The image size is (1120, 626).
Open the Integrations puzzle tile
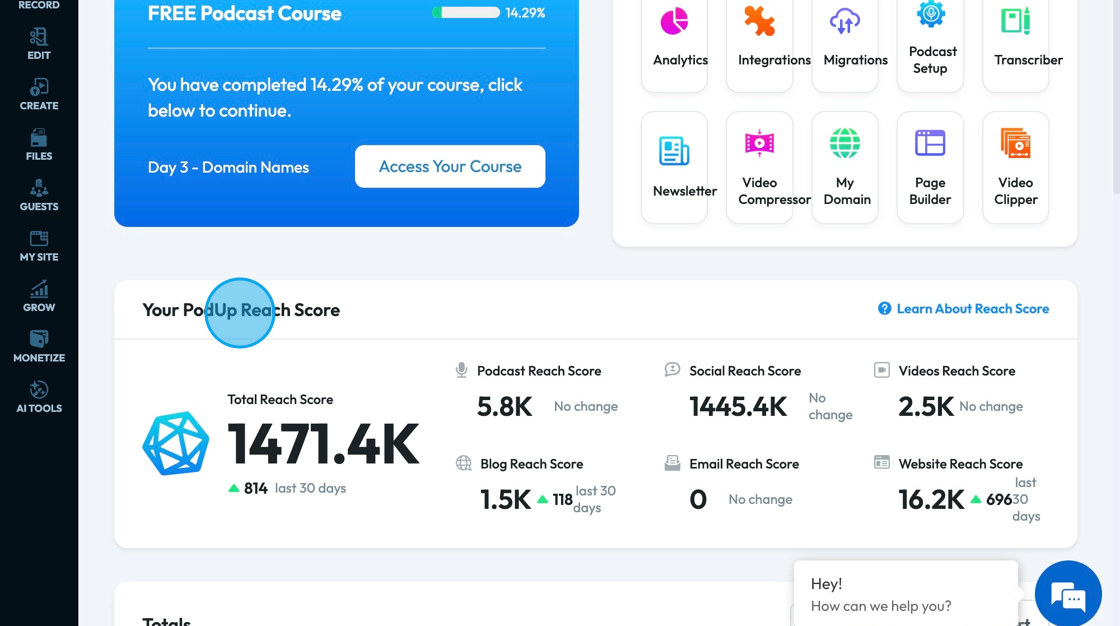tap(759, 41)
